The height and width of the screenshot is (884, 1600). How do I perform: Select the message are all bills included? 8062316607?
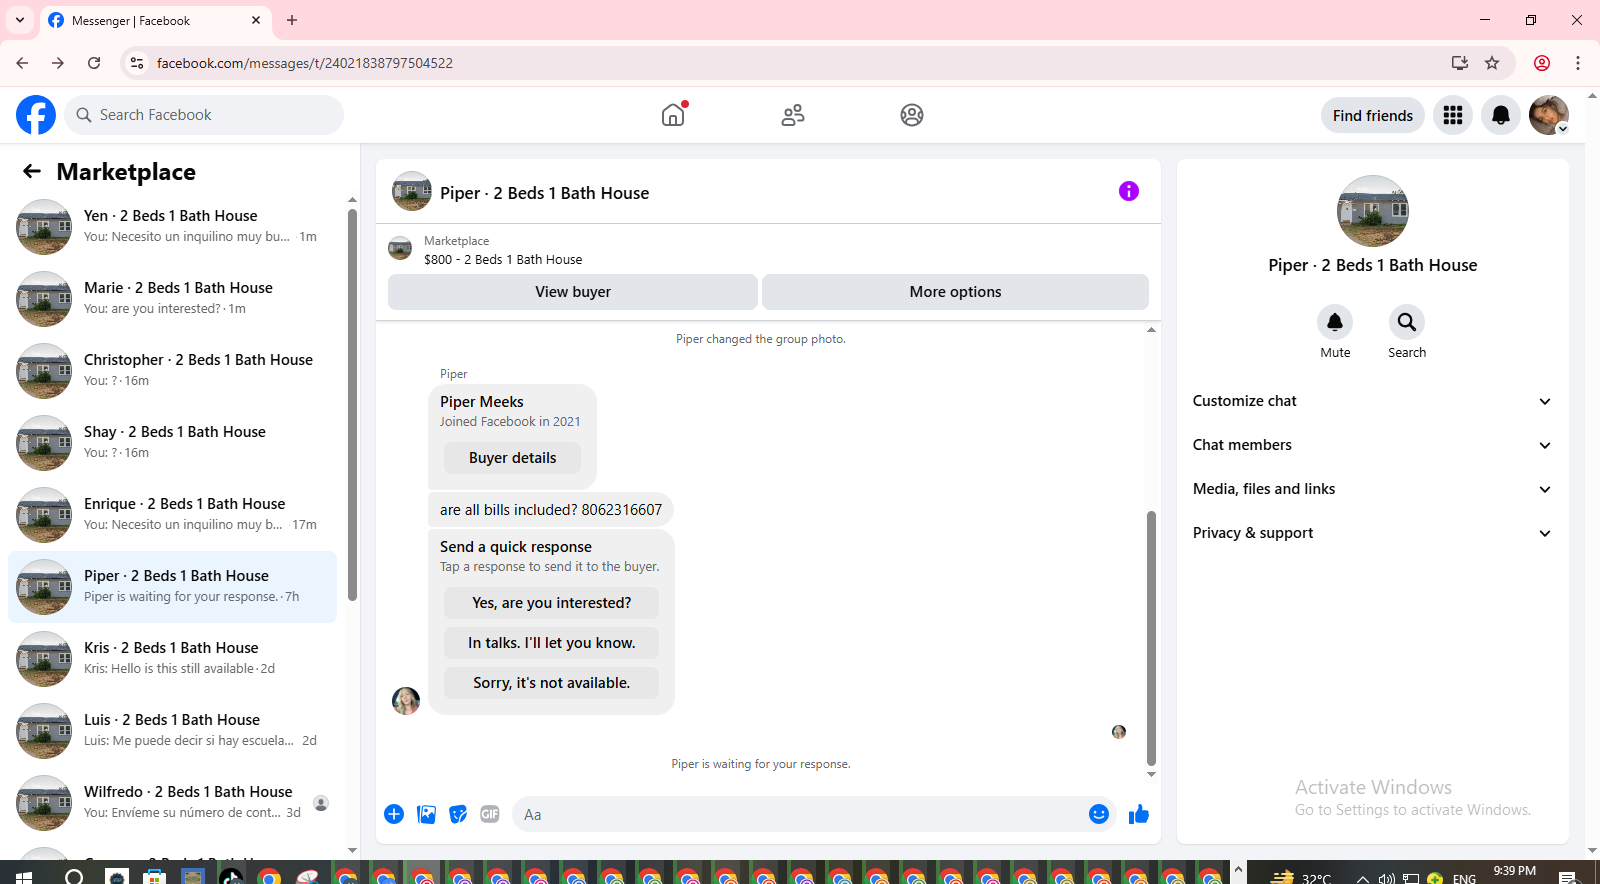[x=551, y=509]
